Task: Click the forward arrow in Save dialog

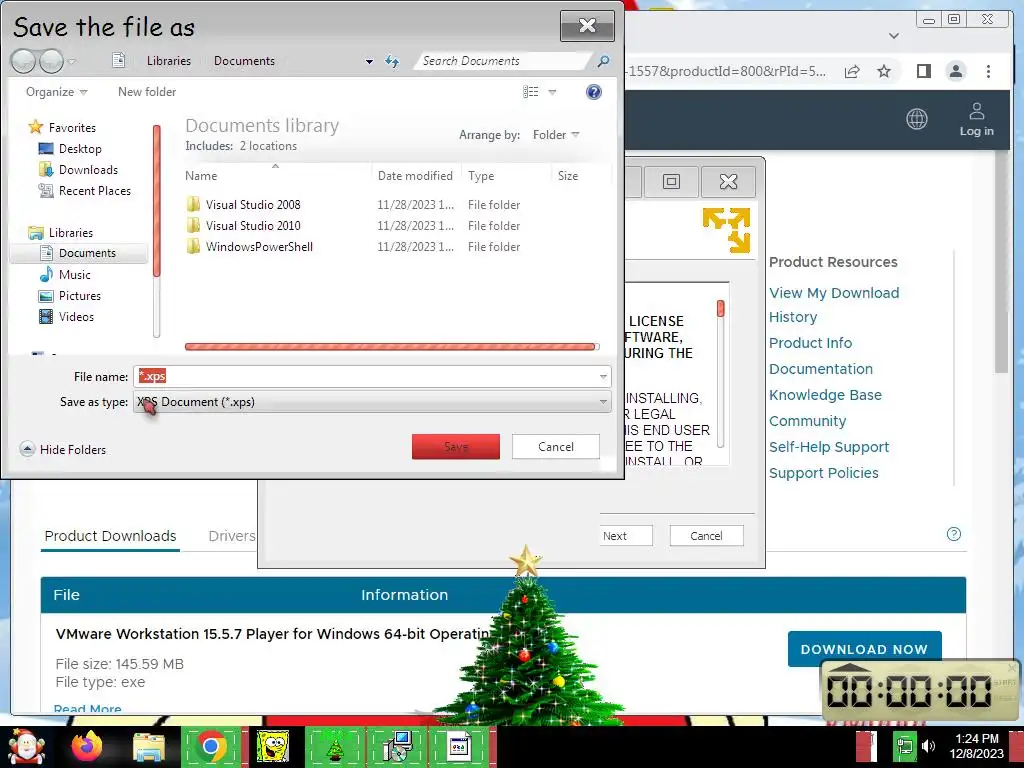Action: (51, 61)
